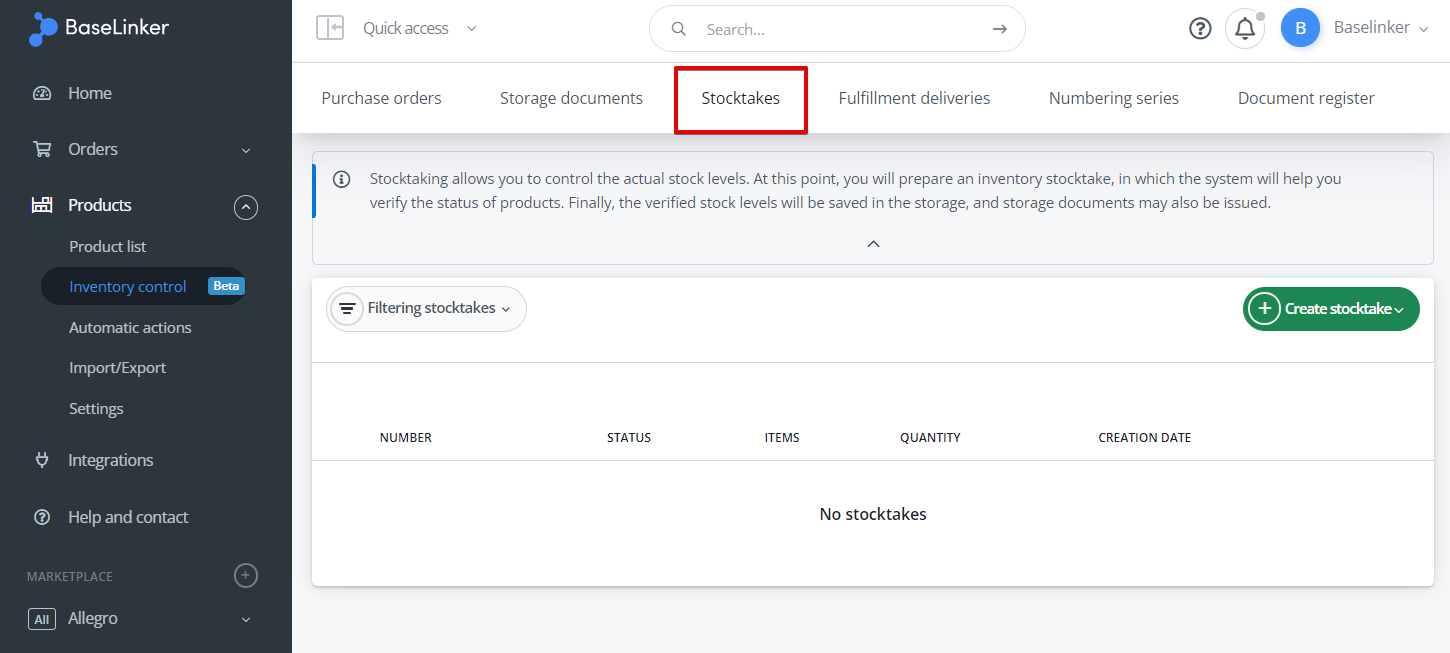Collapse the sidebar panel icon

[x=330, y=28]
